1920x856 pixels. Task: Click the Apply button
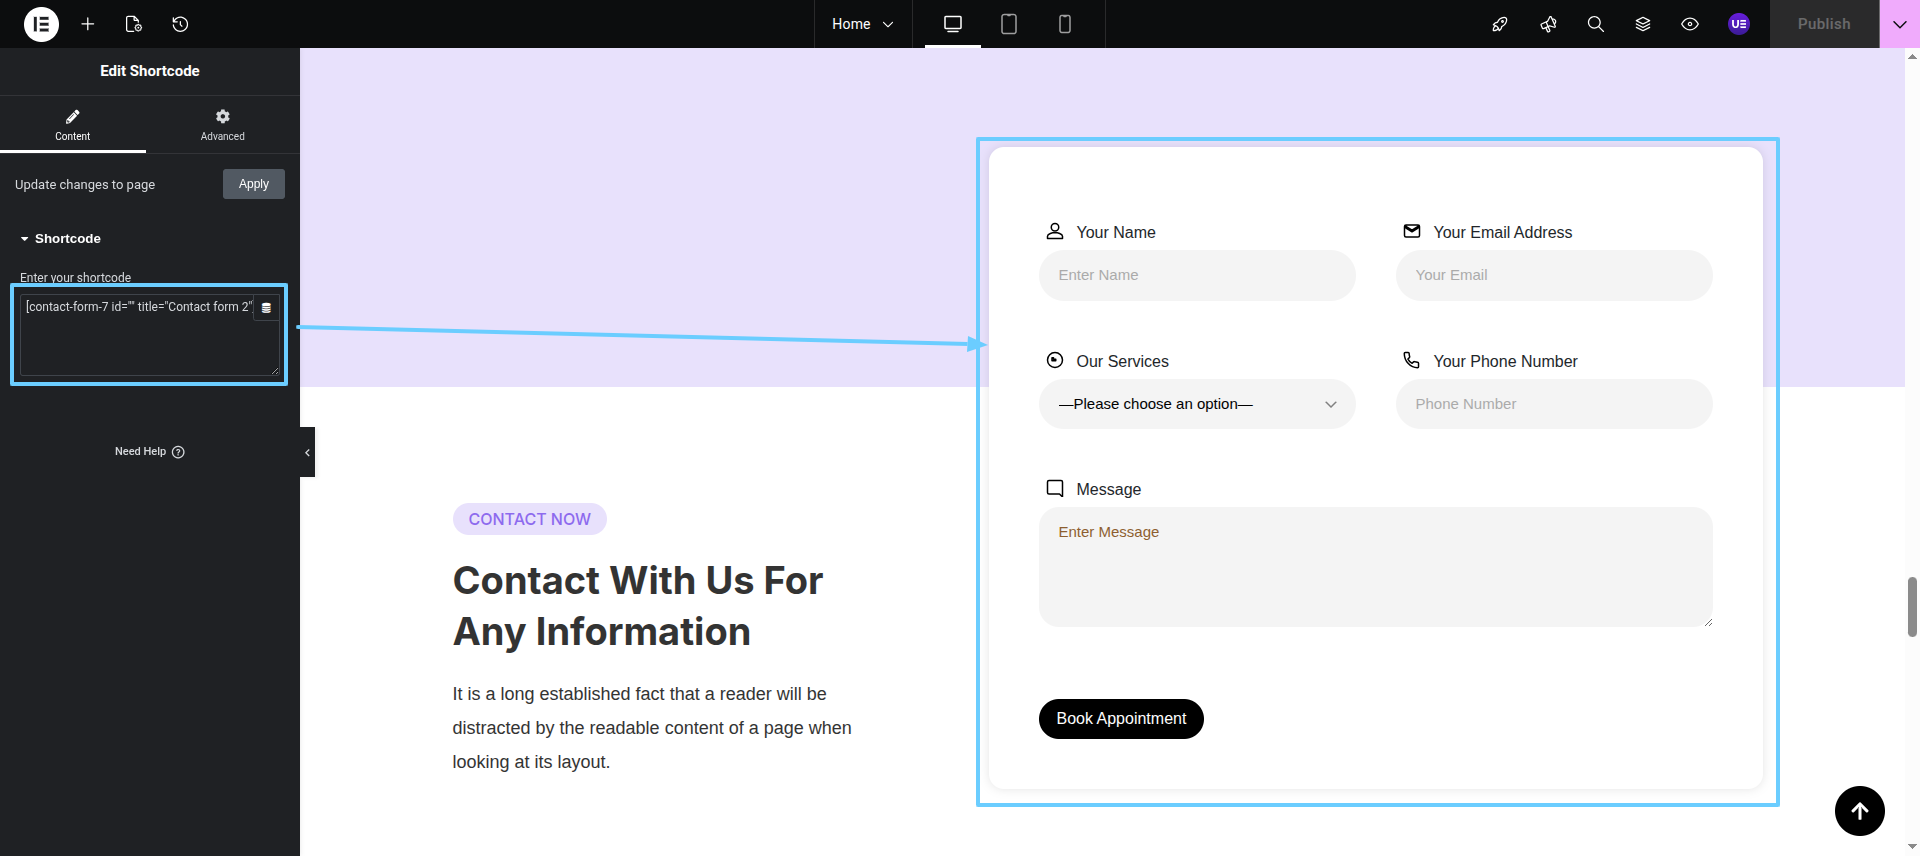(x=253, y=184)
